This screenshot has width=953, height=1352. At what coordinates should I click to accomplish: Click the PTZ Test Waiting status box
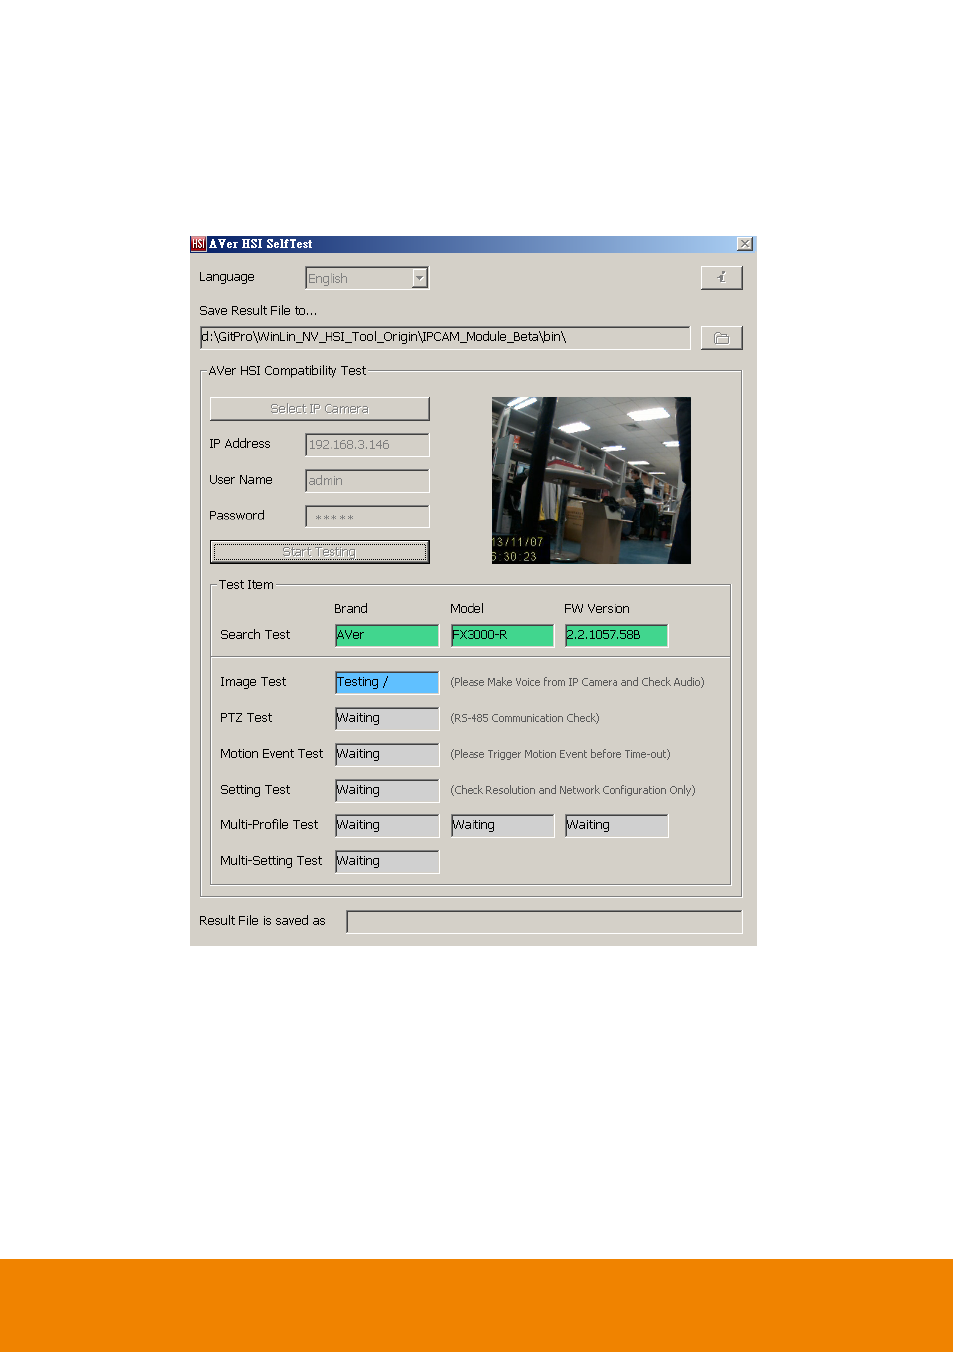387,718
